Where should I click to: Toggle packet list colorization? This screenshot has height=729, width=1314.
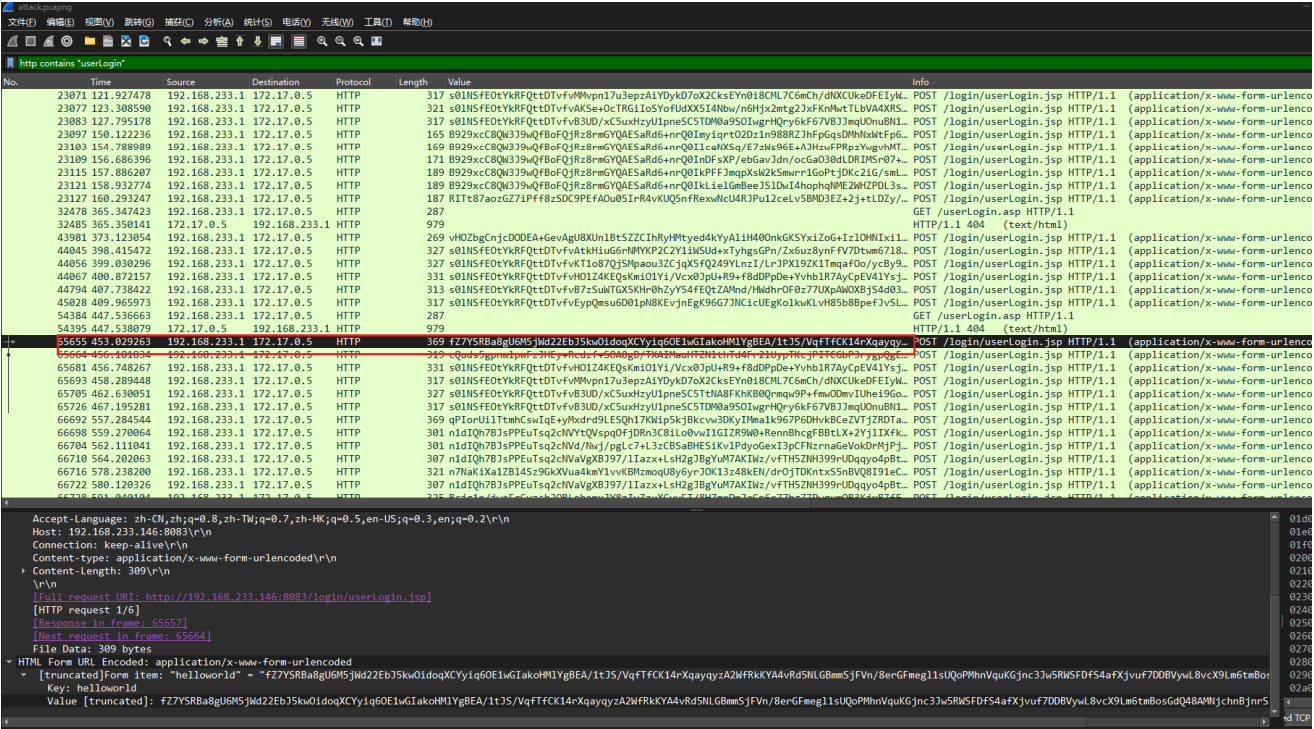[x=299, y=41]
